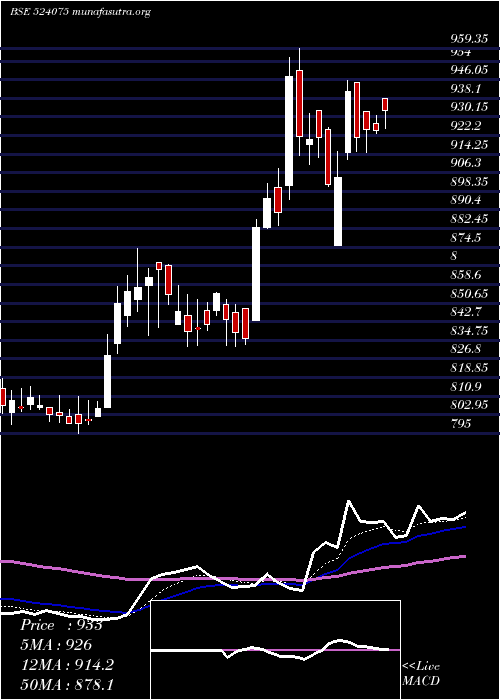Click the 898.35 price level label
Viewport: 500px width, 700px height.
(x=468, y=182)
